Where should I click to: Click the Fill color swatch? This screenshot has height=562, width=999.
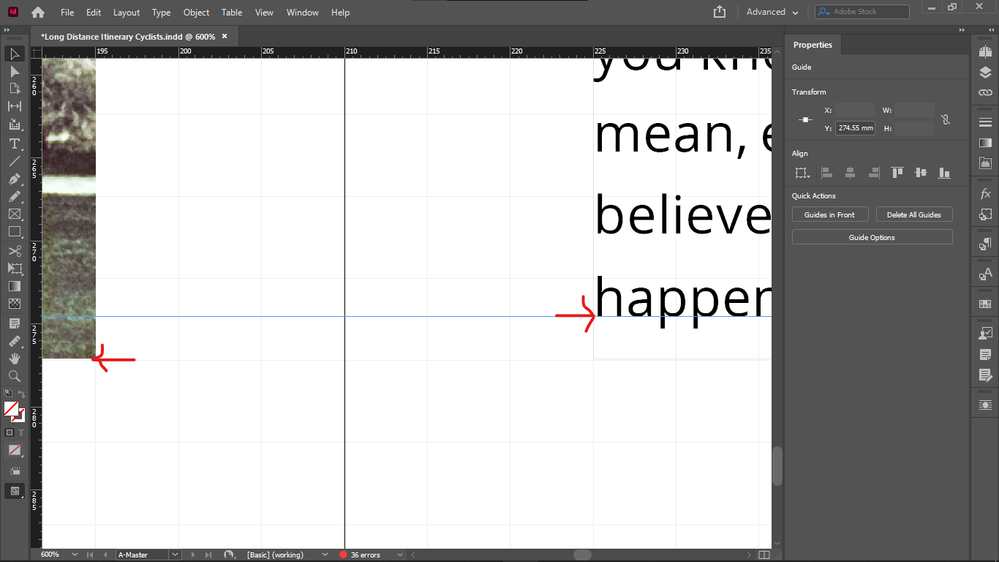click(x=11, y=408)
